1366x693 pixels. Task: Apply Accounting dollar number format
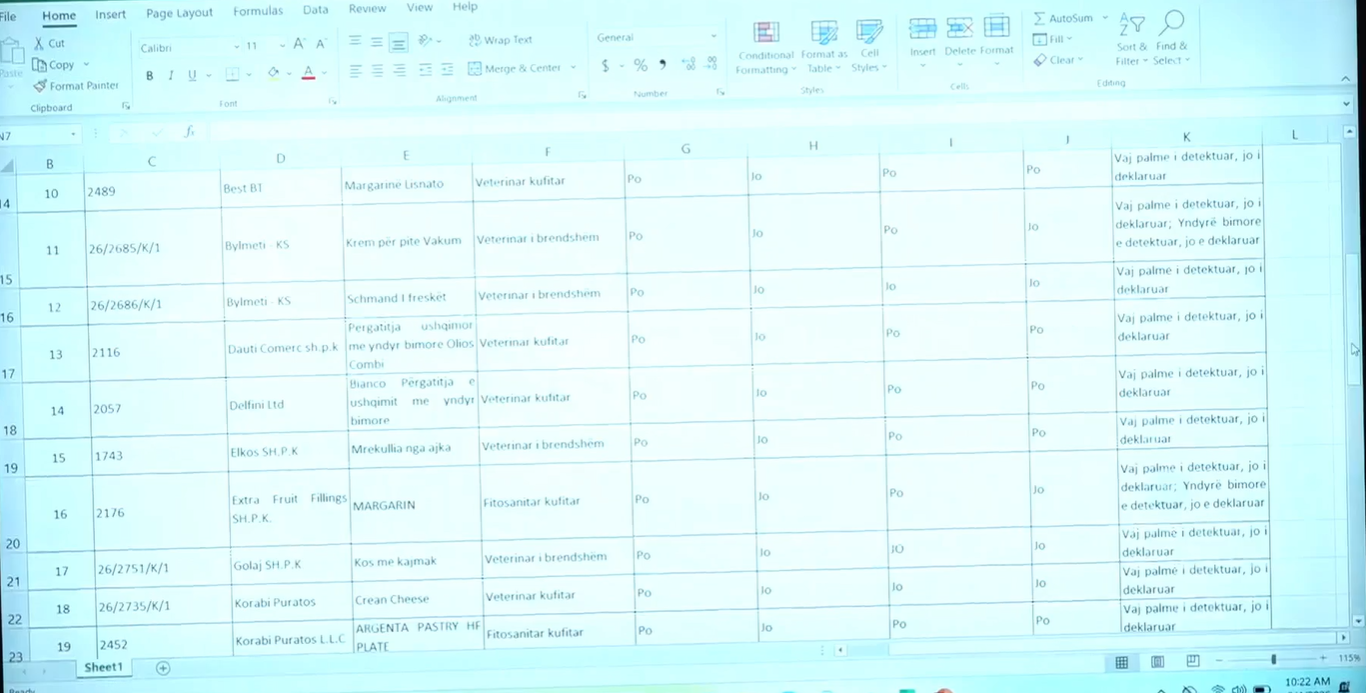click(605, 65)
